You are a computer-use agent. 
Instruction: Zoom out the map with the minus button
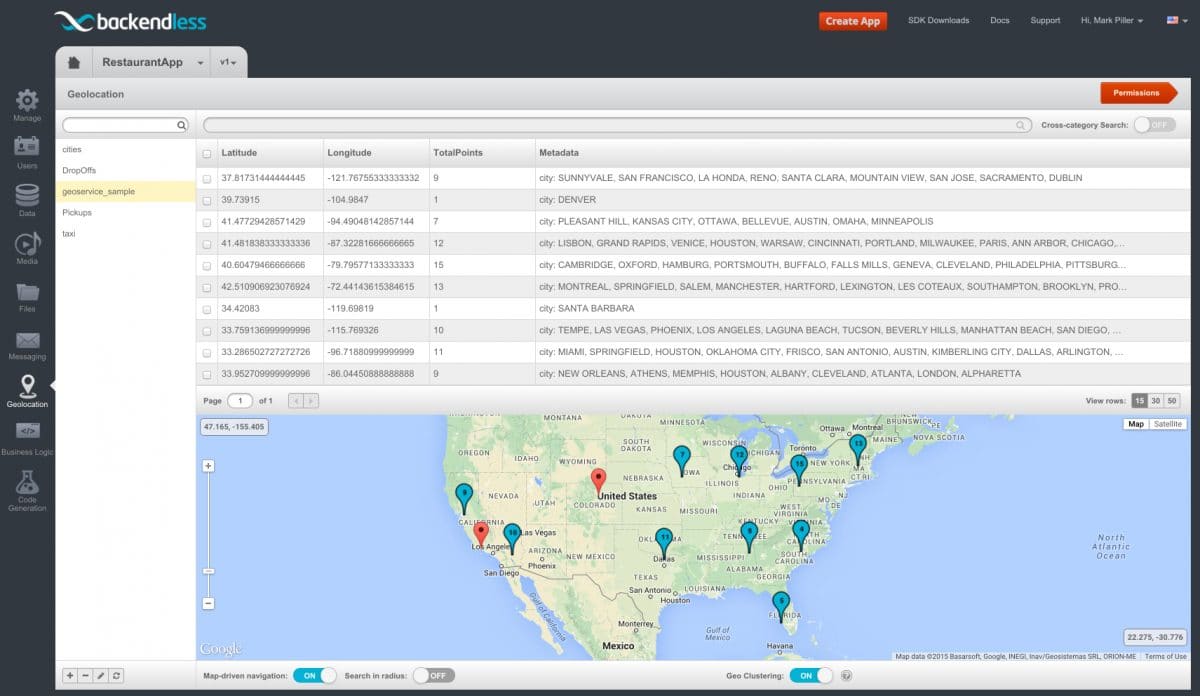pyautogui.click(x=208, y=603)
